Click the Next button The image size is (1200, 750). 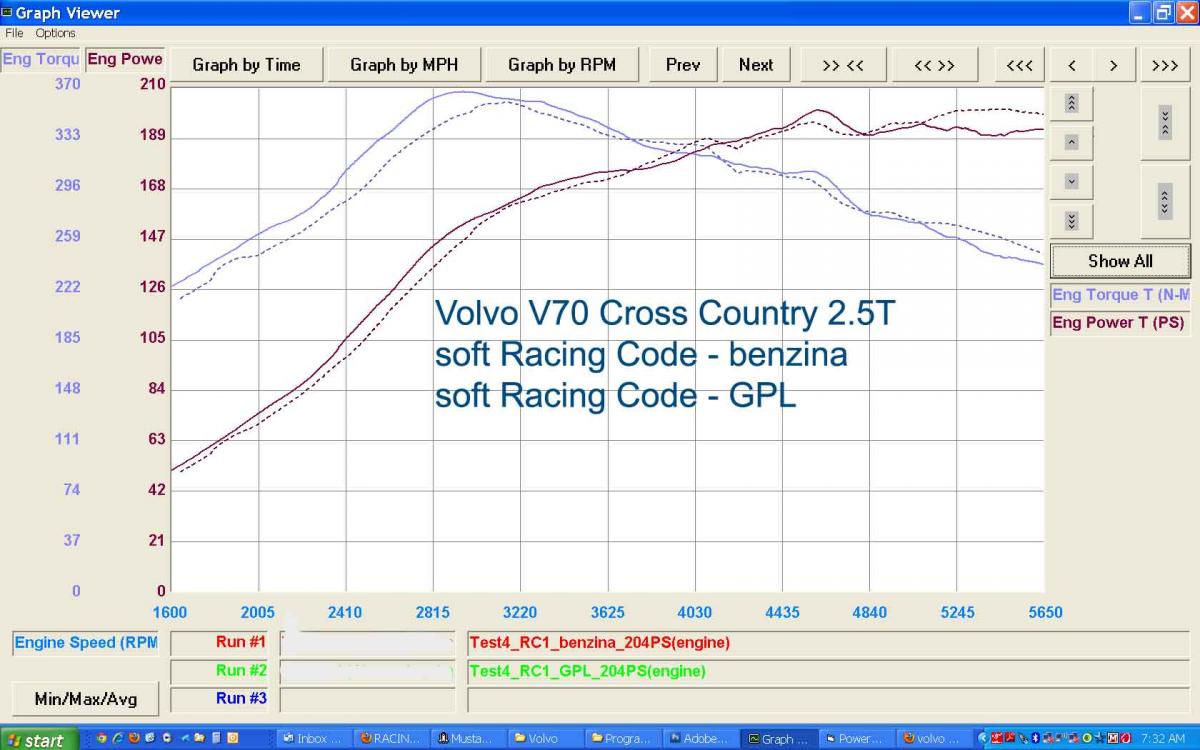756,65
